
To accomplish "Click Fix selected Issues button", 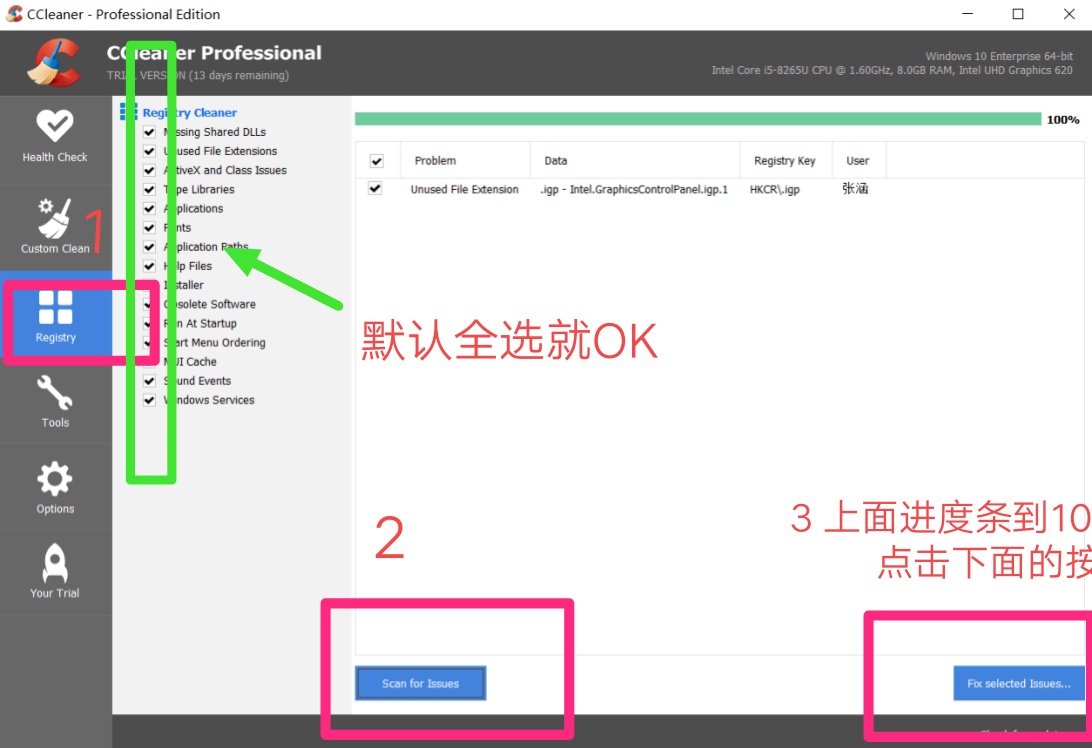I will (1019, 683).
